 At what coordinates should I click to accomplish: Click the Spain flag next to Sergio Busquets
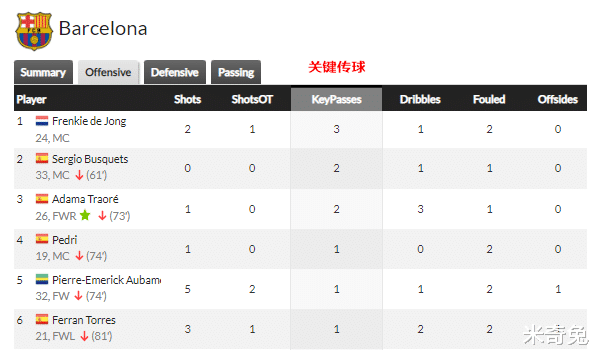[42, 158]
